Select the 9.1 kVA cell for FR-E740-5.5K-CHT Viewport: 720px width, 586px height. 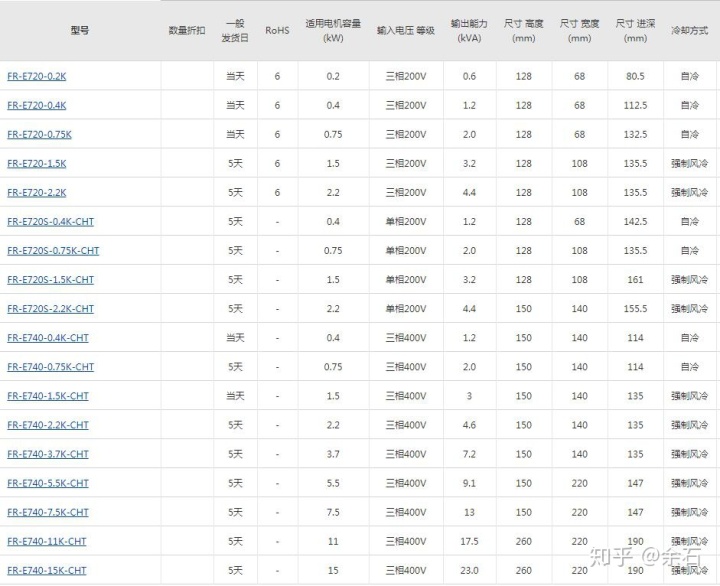point(469,483)
